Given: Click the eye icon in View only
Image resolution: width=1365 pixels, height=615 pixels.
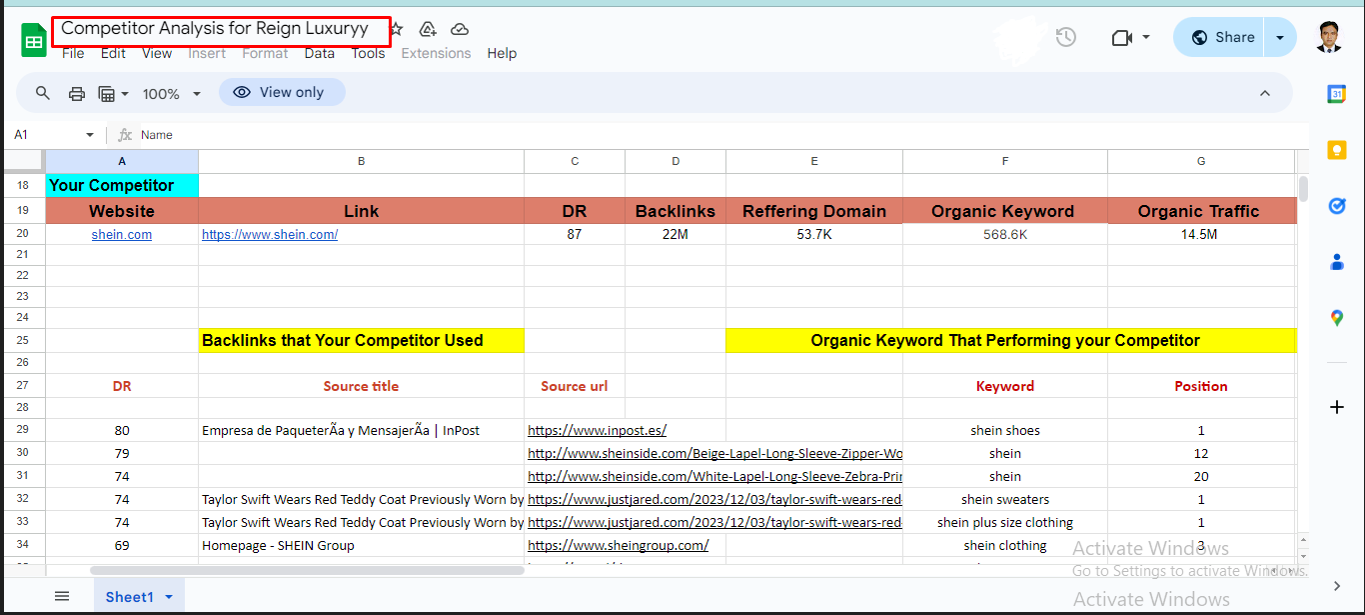Looking at the screenshot, I should point(241,92).
